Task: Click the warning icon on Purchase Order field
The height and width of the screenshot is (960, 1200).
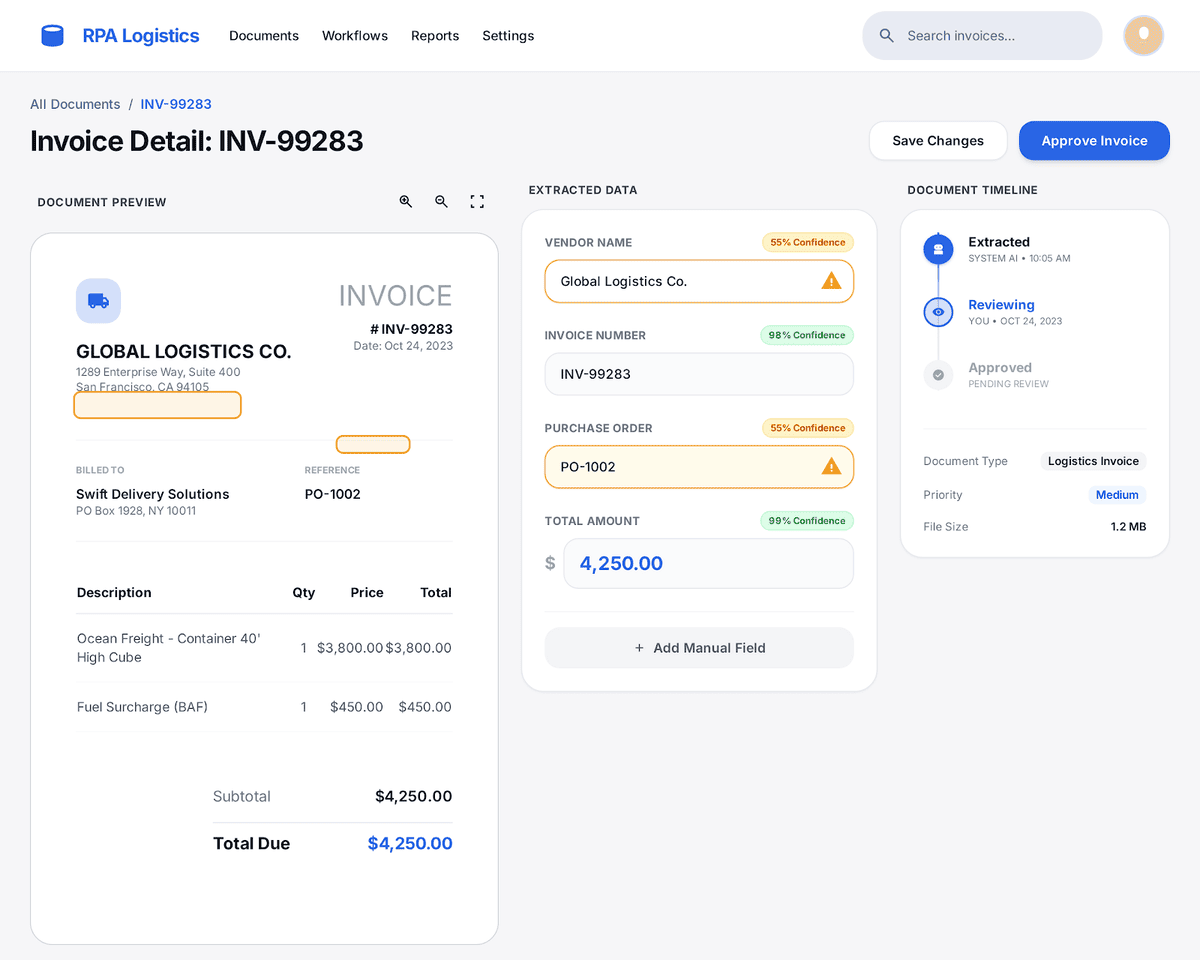Action: click(831, 466)
